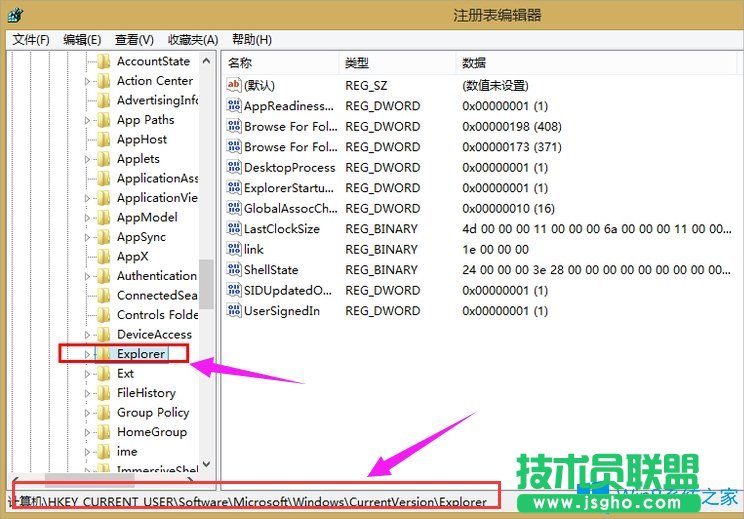This screenshot has height=519, width=744.
Task: Select the AppX folder icon
Action: point(104,256)
